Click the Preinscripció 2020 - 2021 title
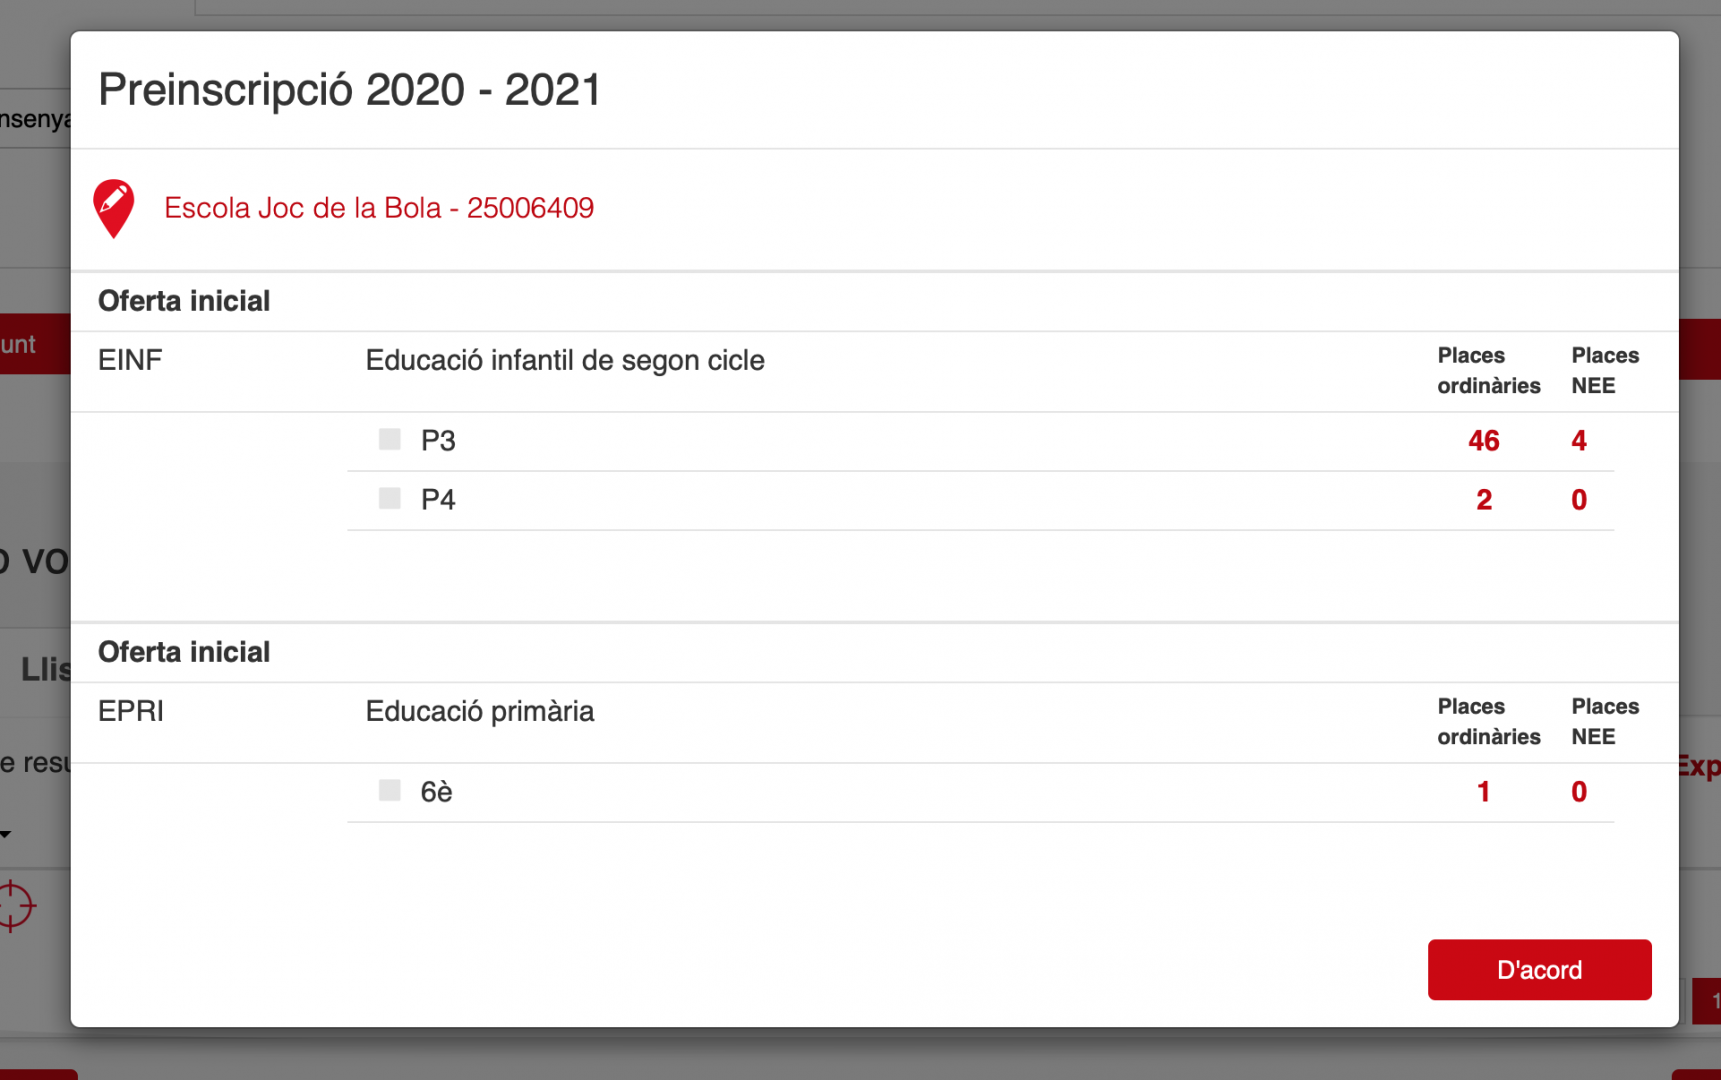Screen dimensions: 1721x1080 (x=349, y=90)
